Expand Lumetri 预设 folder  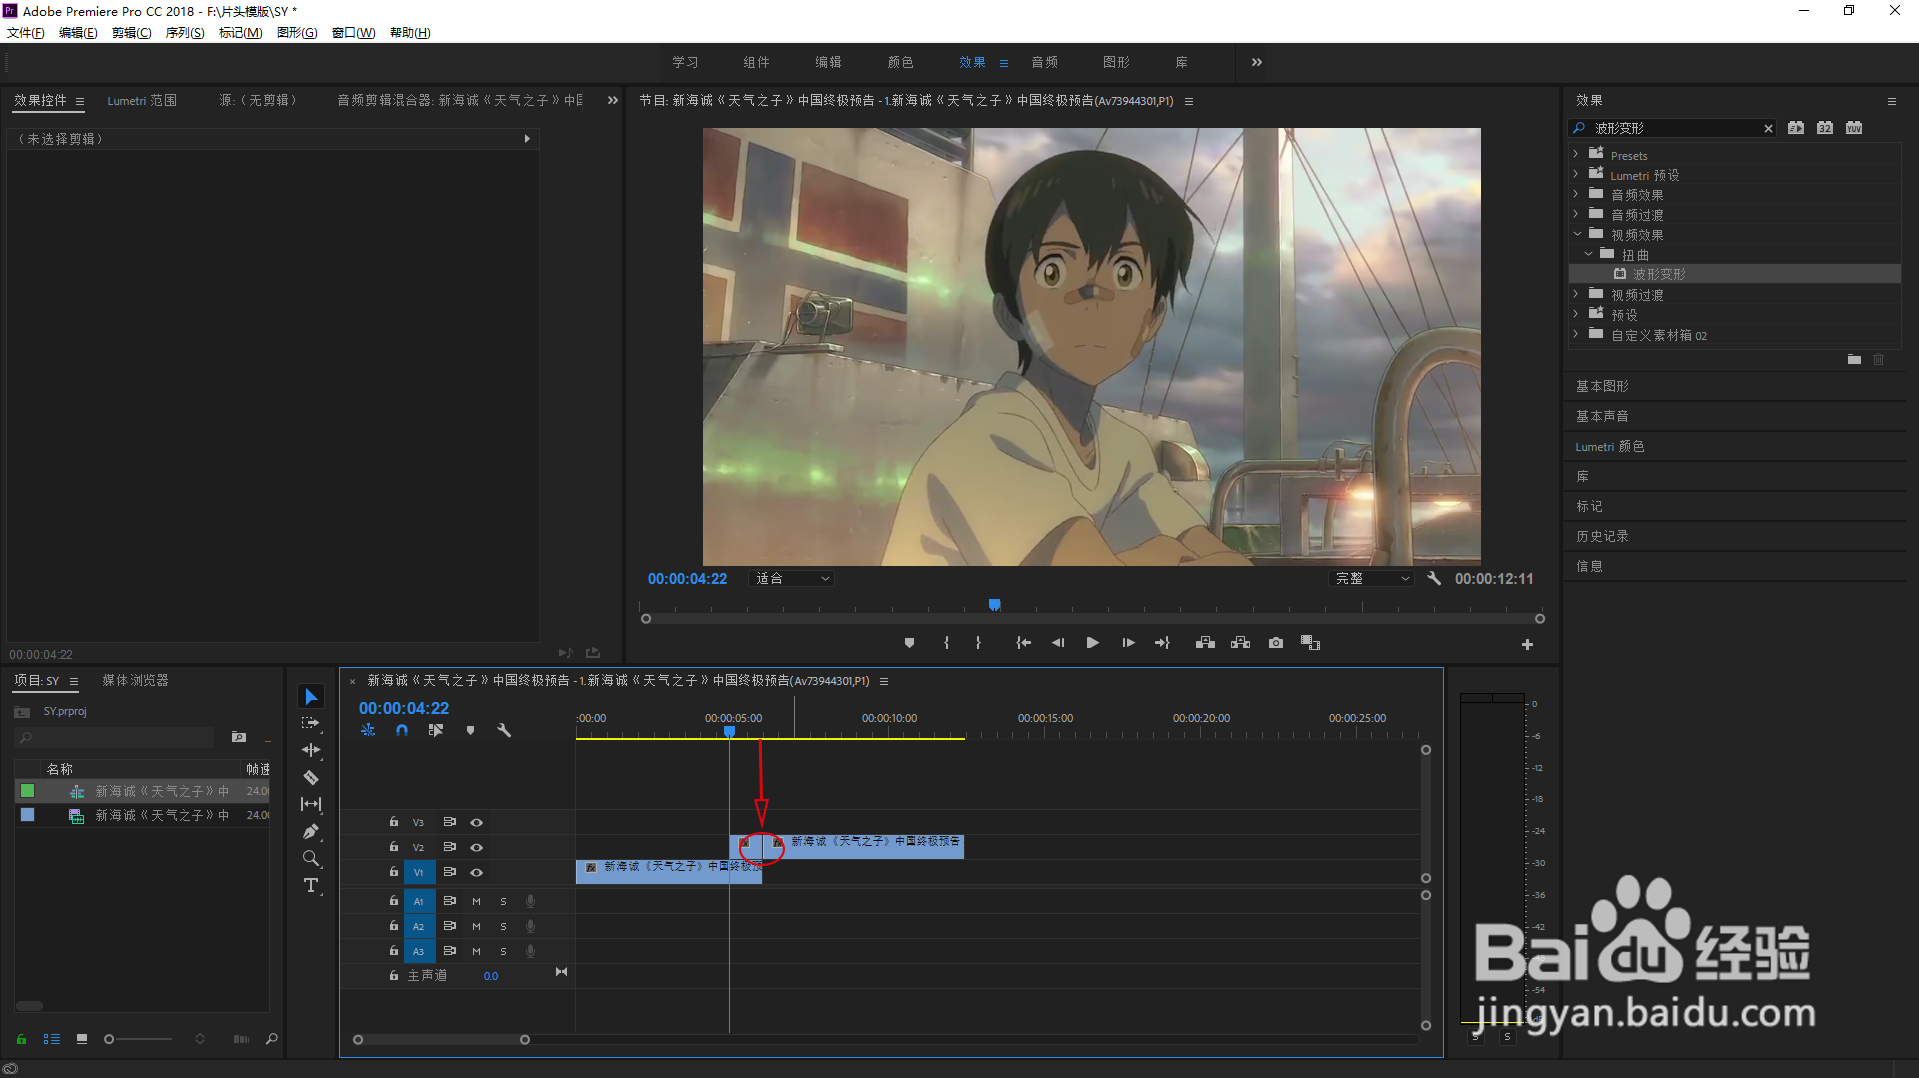1576,174
